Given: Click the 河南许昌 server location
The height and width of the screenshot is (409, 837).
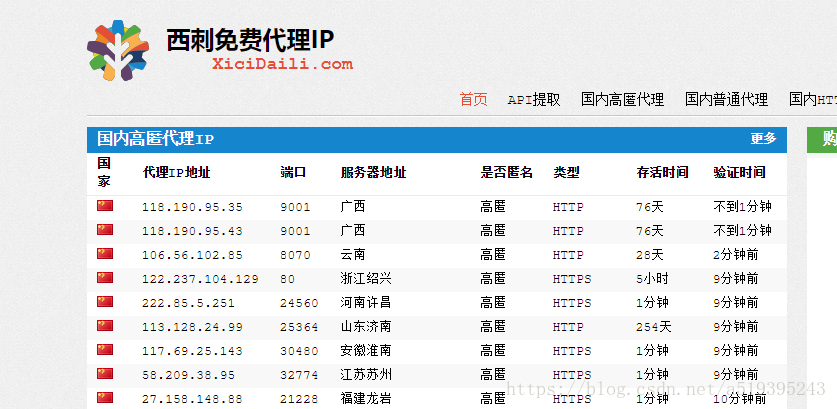Looking at the screenshot, I should tap(366, 302).
